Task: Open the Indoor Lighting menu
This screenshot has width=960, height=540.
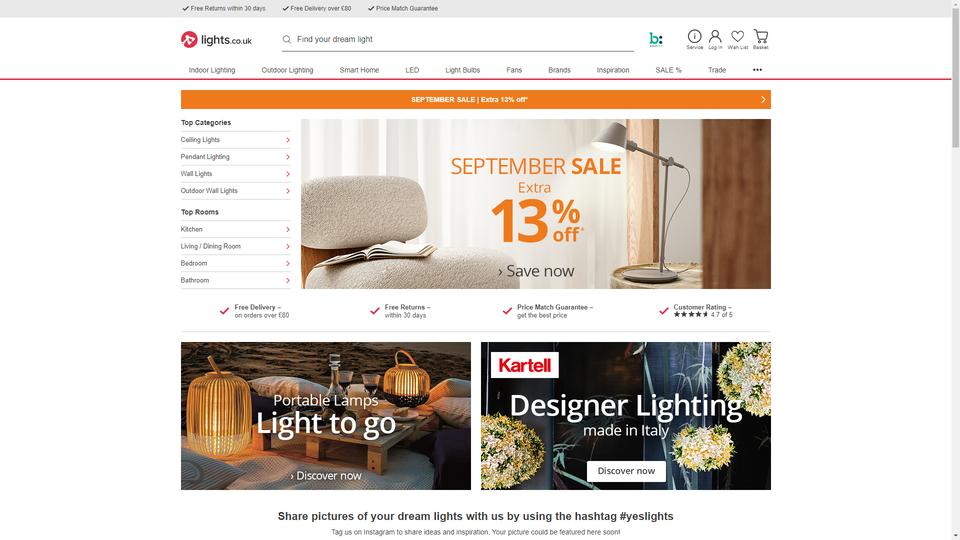Action: coord(212,70)
